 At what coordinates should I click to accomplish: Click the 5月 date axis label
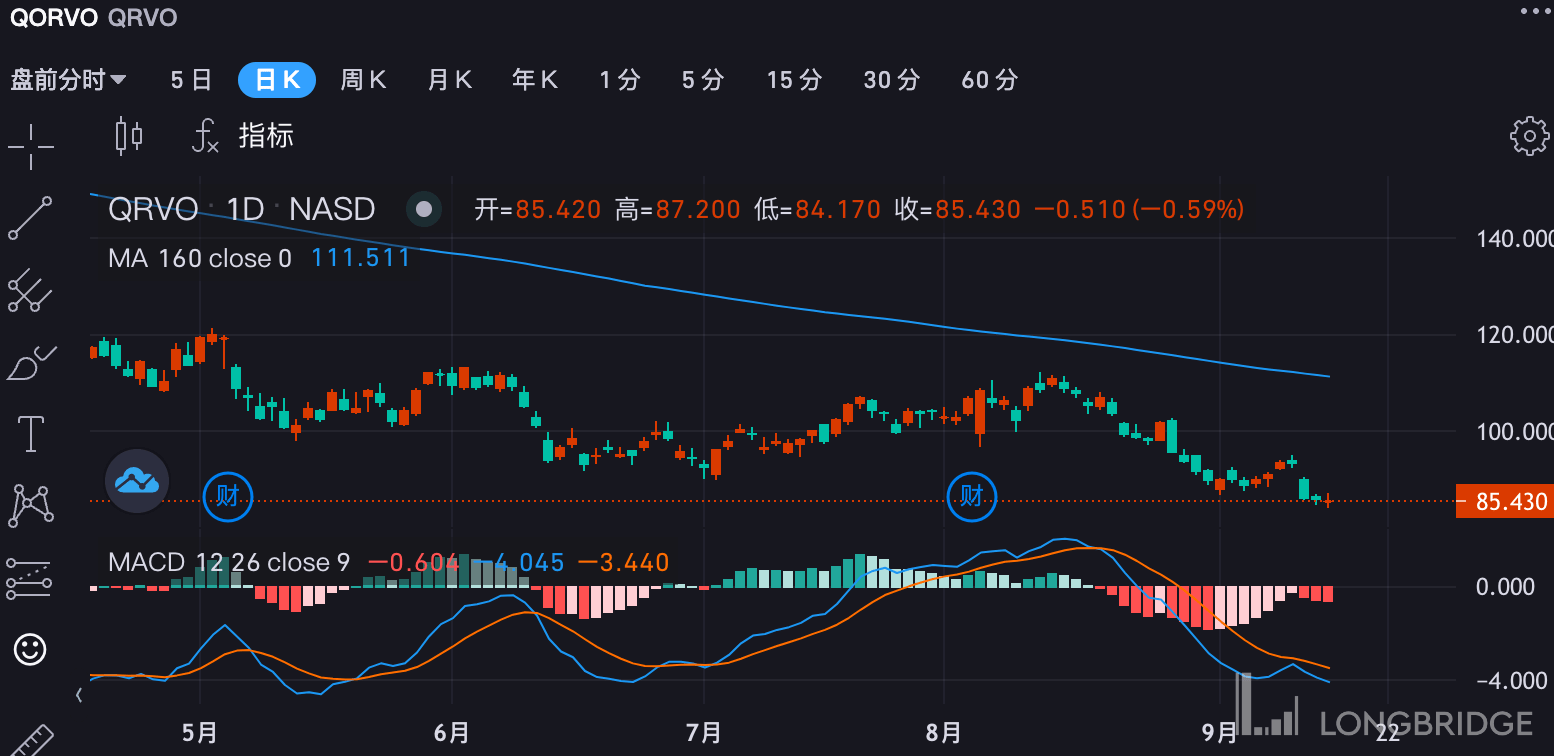point(200,733)
